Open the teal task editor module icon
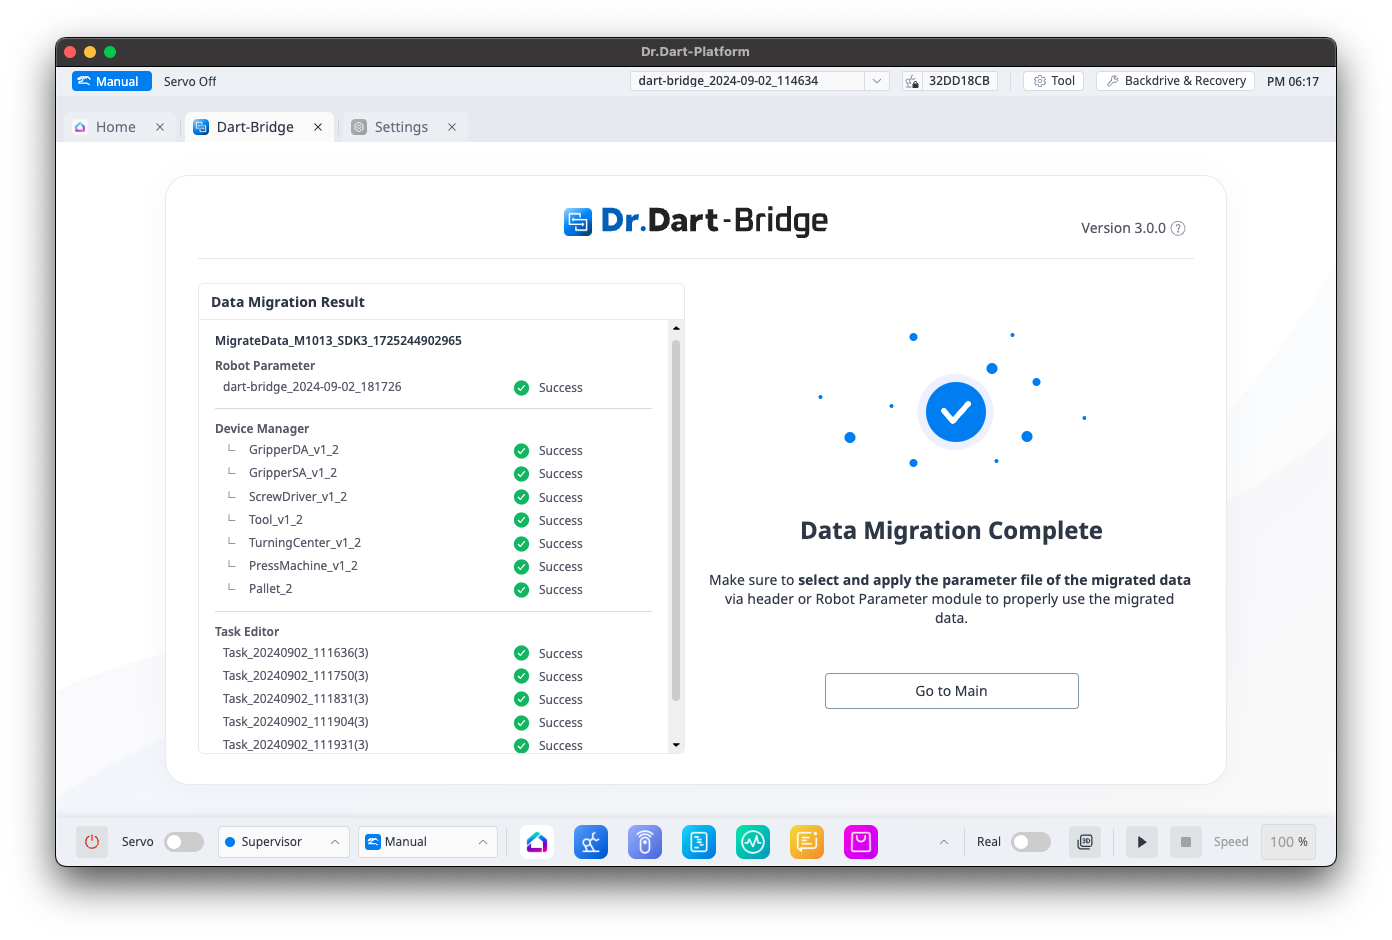 [x=699, y=842]
